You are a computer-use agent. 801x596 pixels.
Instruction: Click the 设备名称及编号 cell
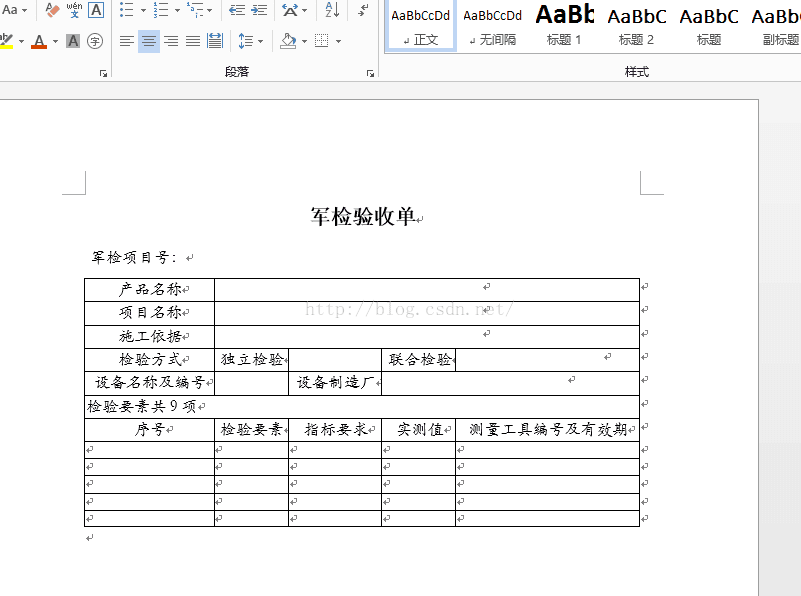(x=149, y=383)
